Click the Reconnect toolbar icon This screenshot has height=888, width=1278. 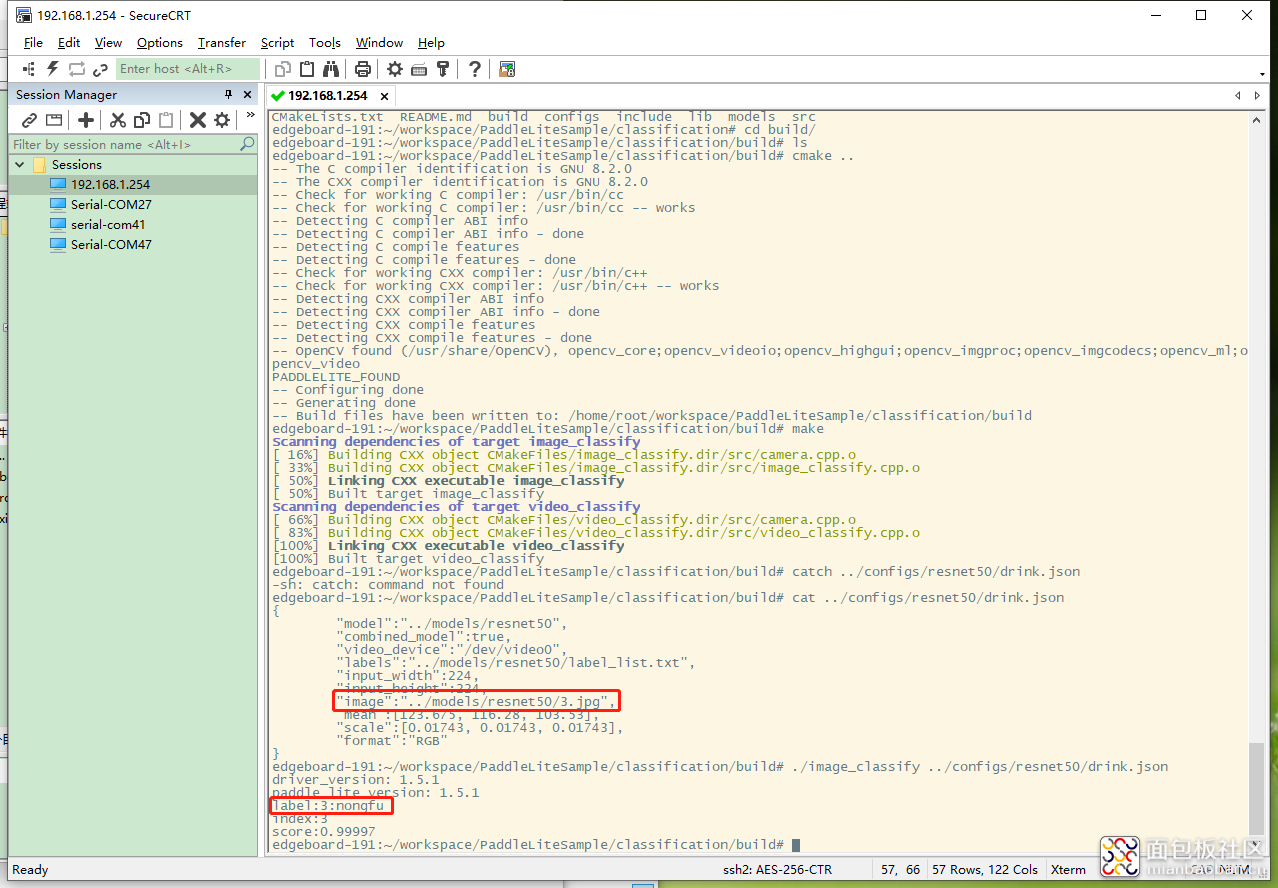77,69
